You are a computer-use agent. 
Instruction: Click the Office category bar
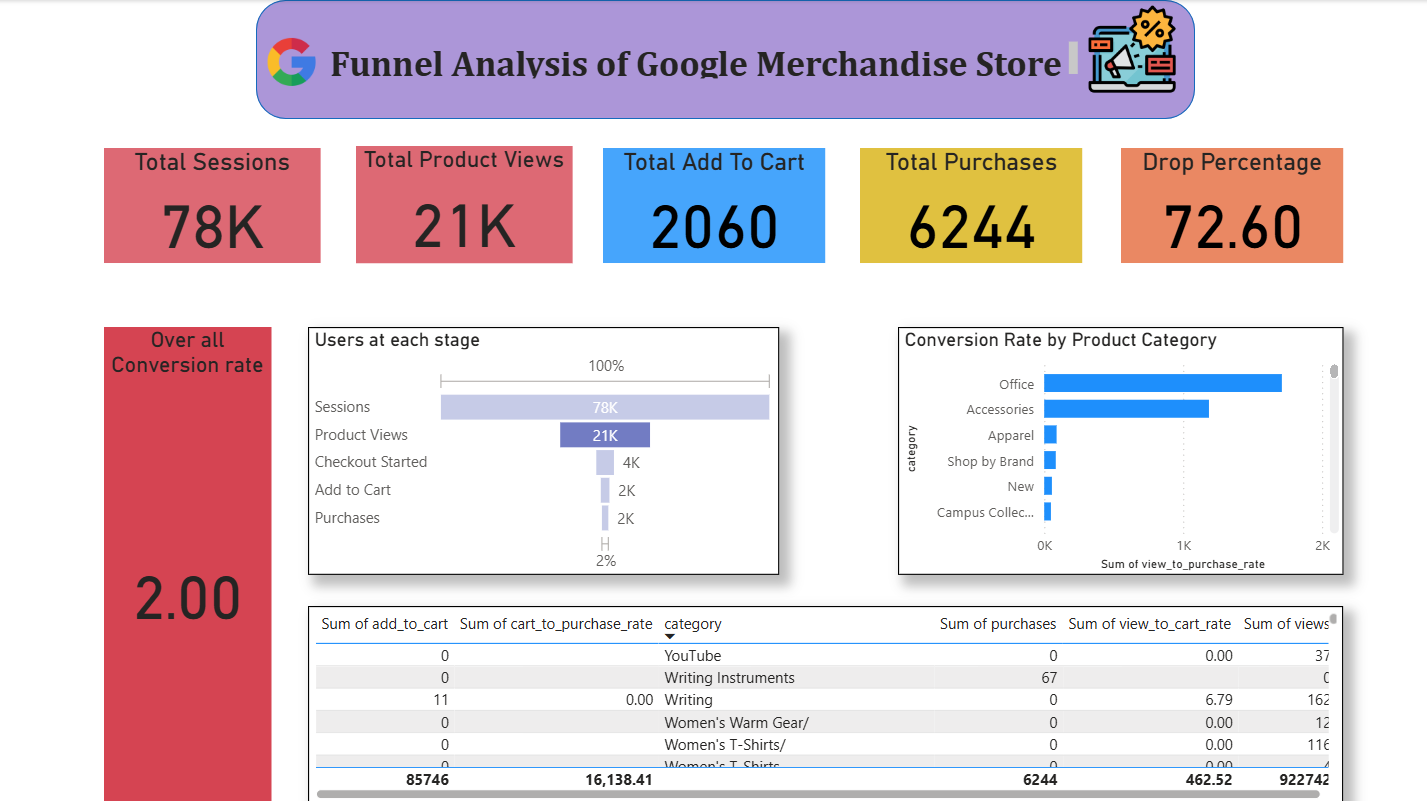(x=1163, y=383)
